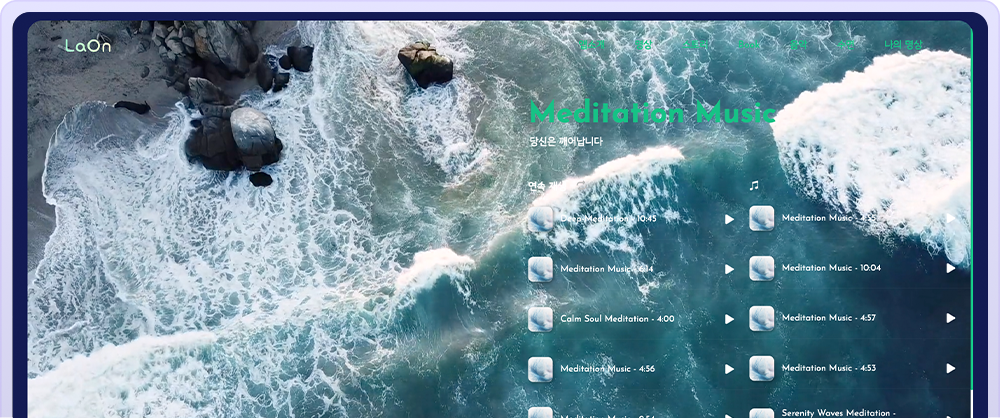1000x418 pixels.
Task: Select the Deep Meditation album thumbnail
Action: point(541,219)
